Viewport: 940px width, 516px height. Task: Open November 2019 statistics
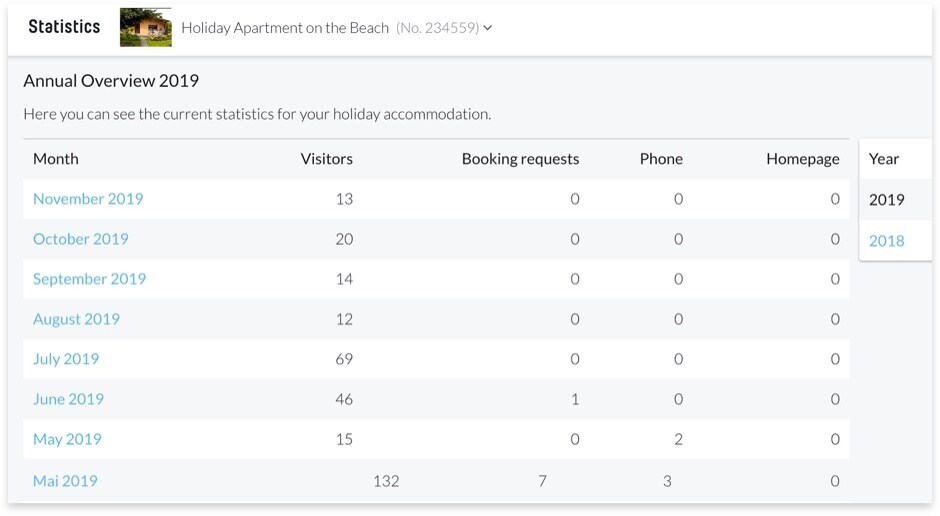(x=88, y=199)
